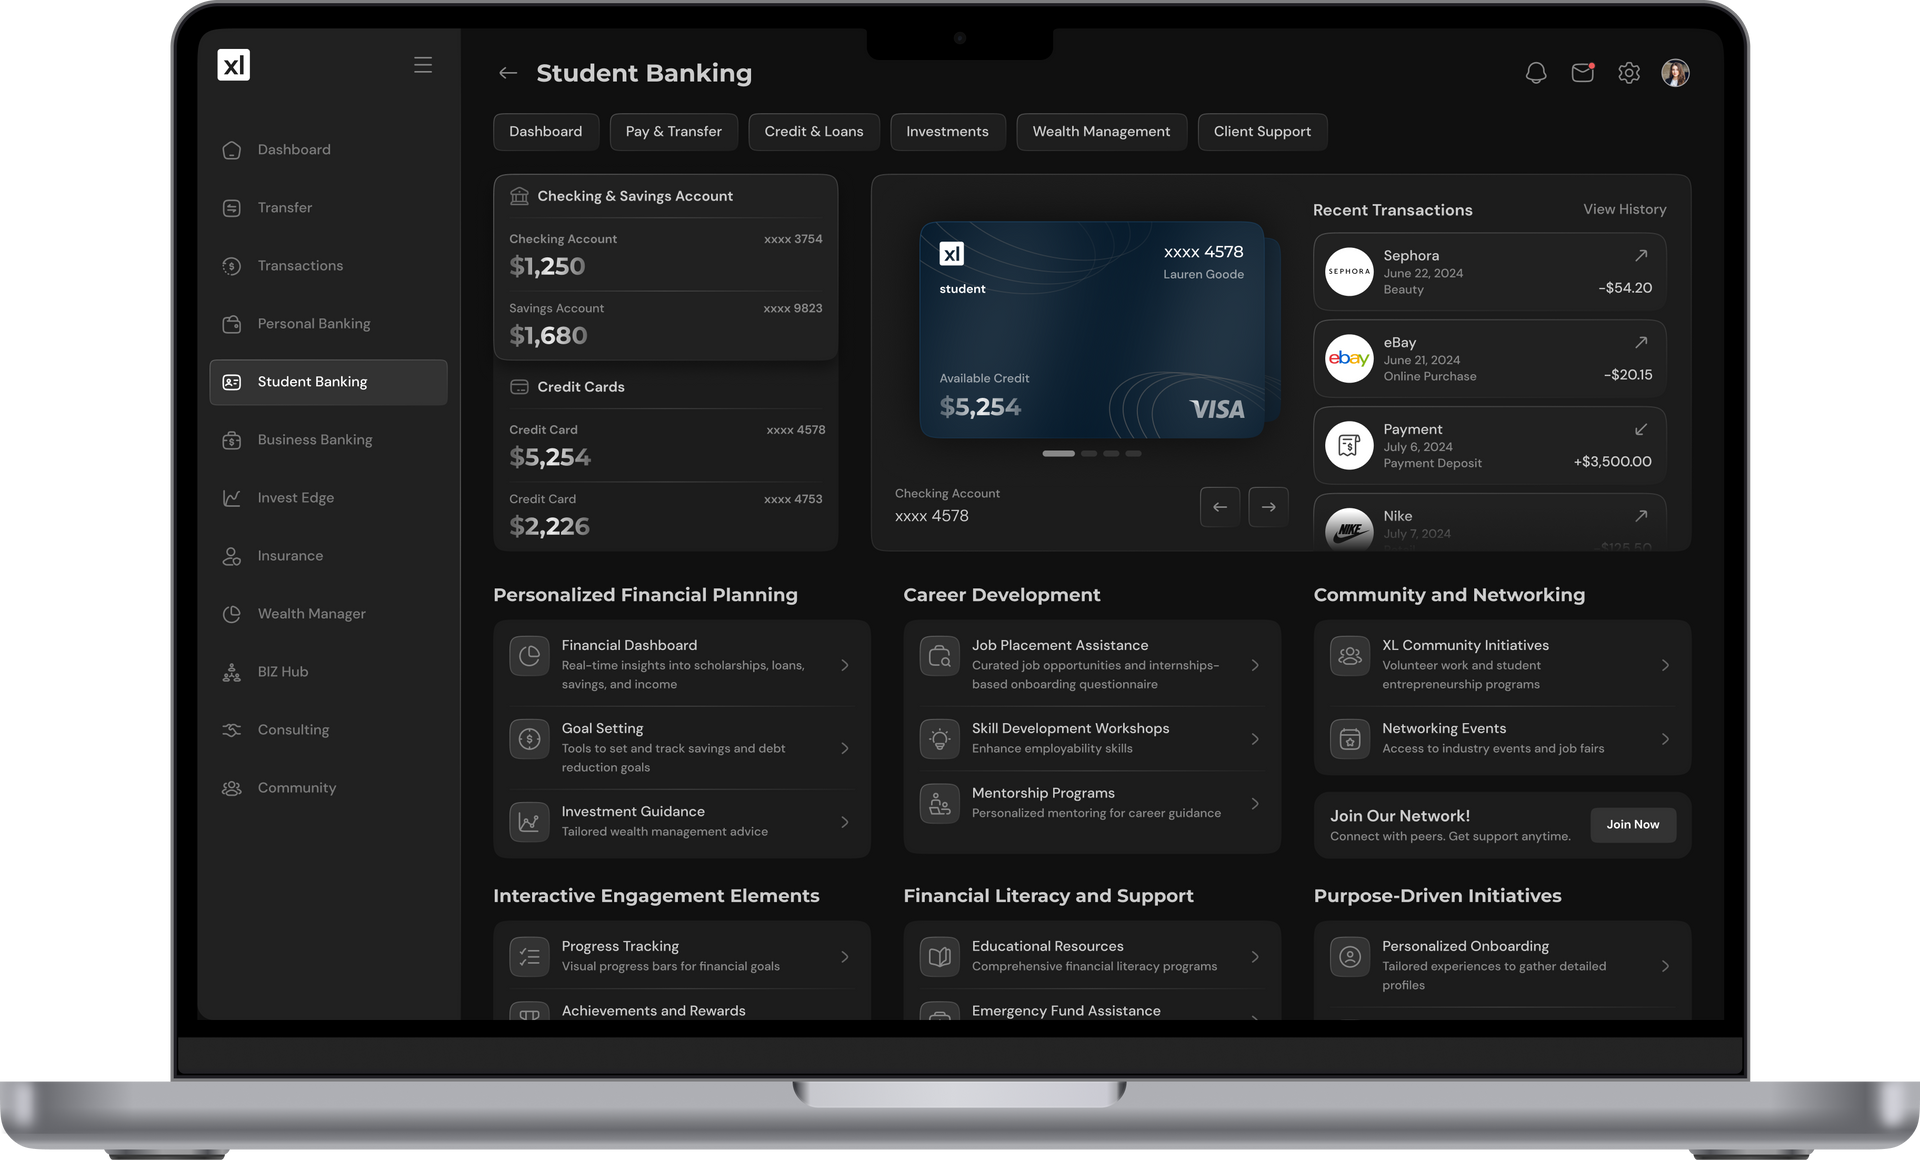Select the Client Support tab

coord(1262,132)
